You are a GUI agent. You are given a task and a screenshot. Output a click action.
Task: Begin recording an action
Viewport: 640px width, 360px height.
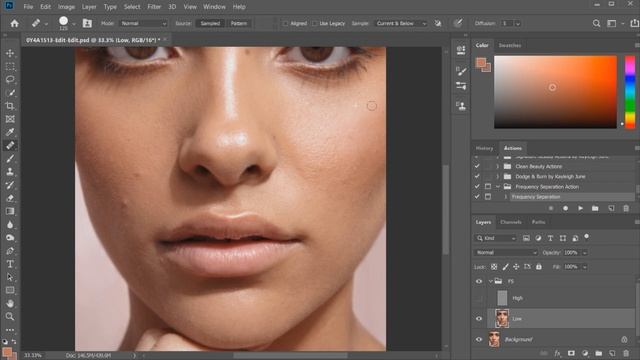click(565, 208)
